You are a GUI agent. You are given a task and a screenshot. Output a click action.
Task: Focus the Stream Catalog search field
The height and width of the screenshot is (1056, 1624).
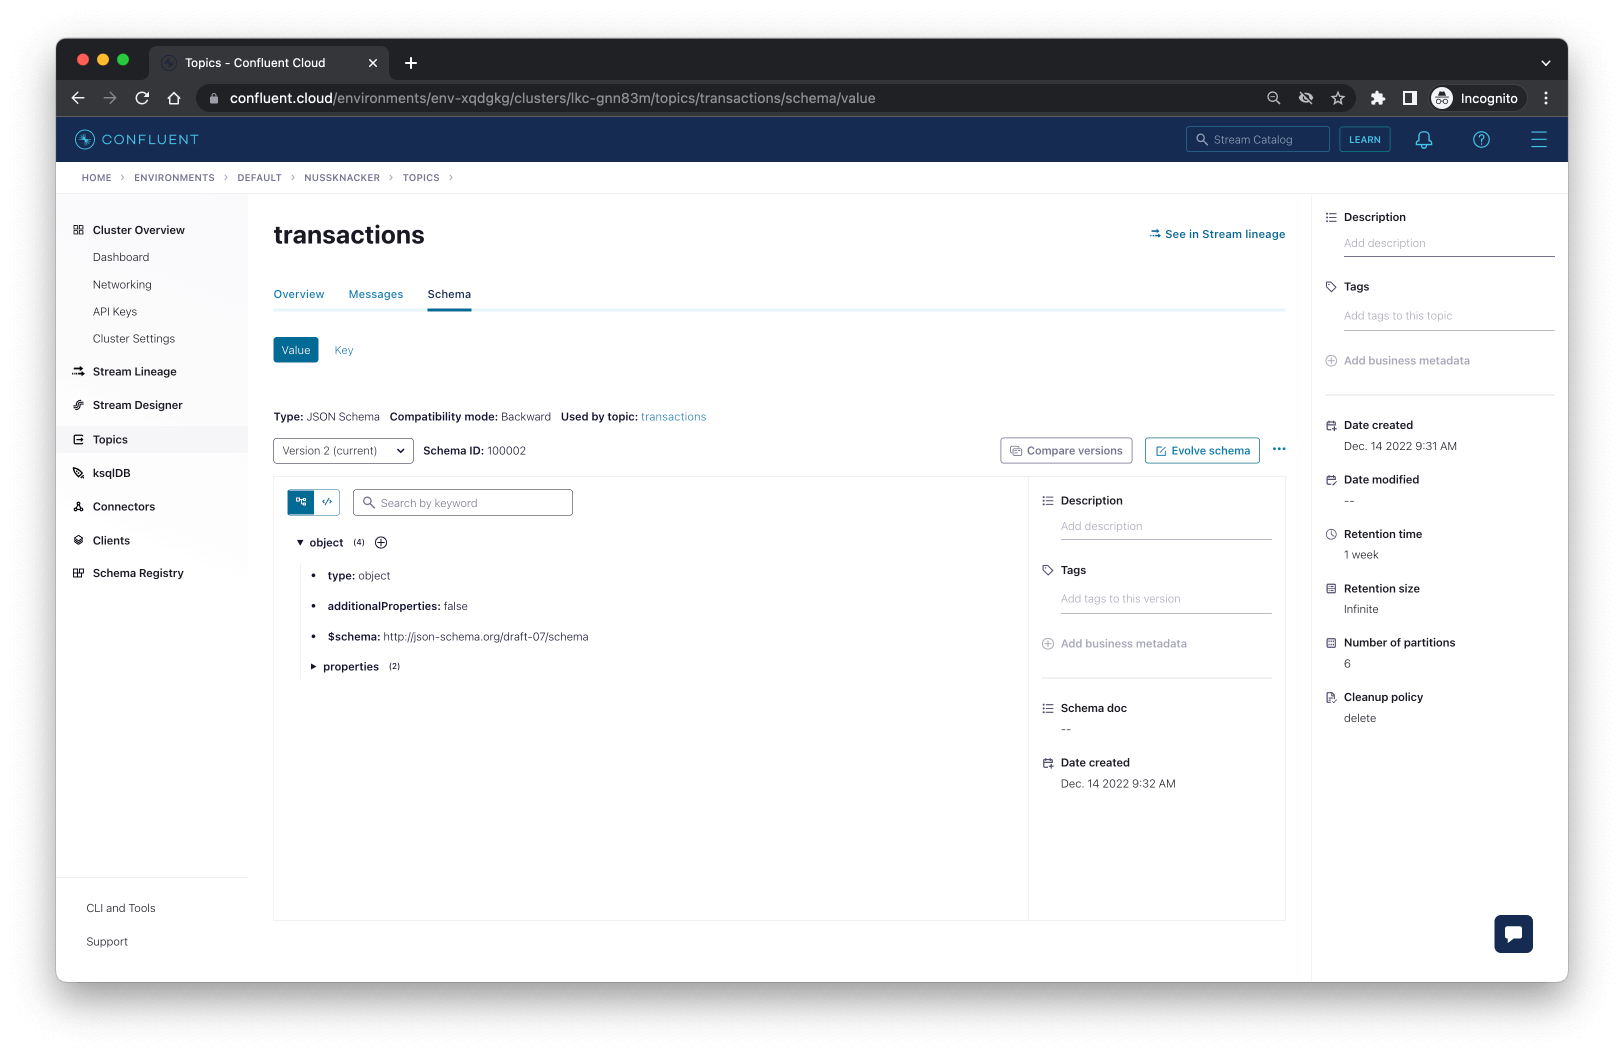tap(1258, 140)
